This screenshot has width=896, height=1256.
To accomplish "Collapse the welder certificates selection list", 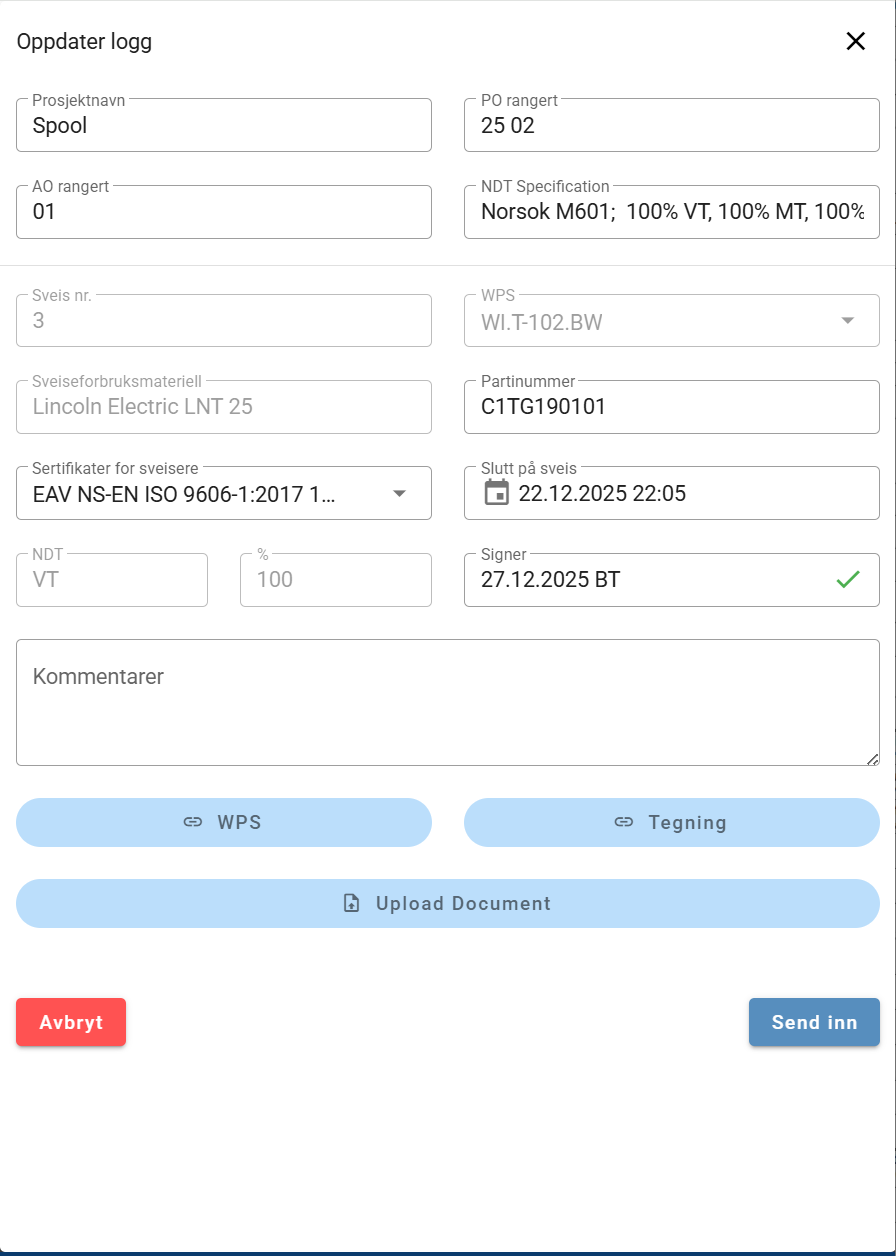I will 400,493.
